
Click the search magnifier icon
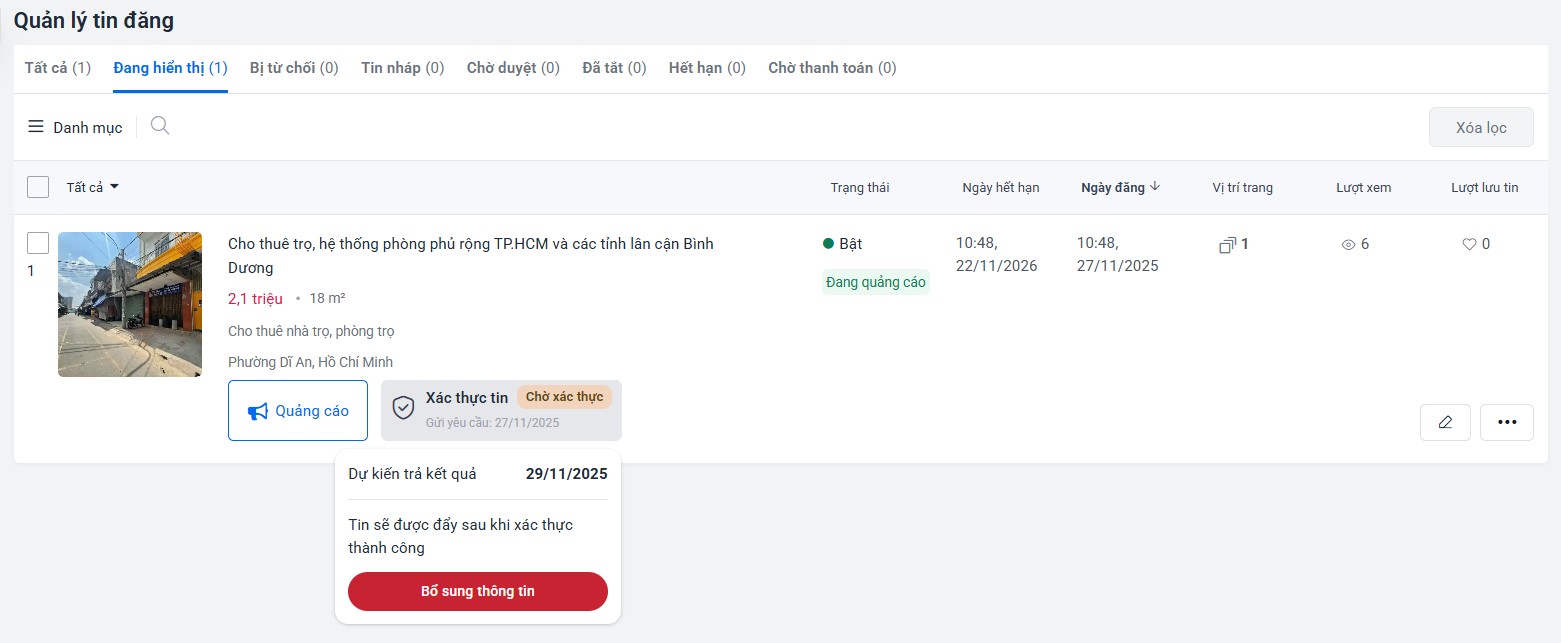159,126
